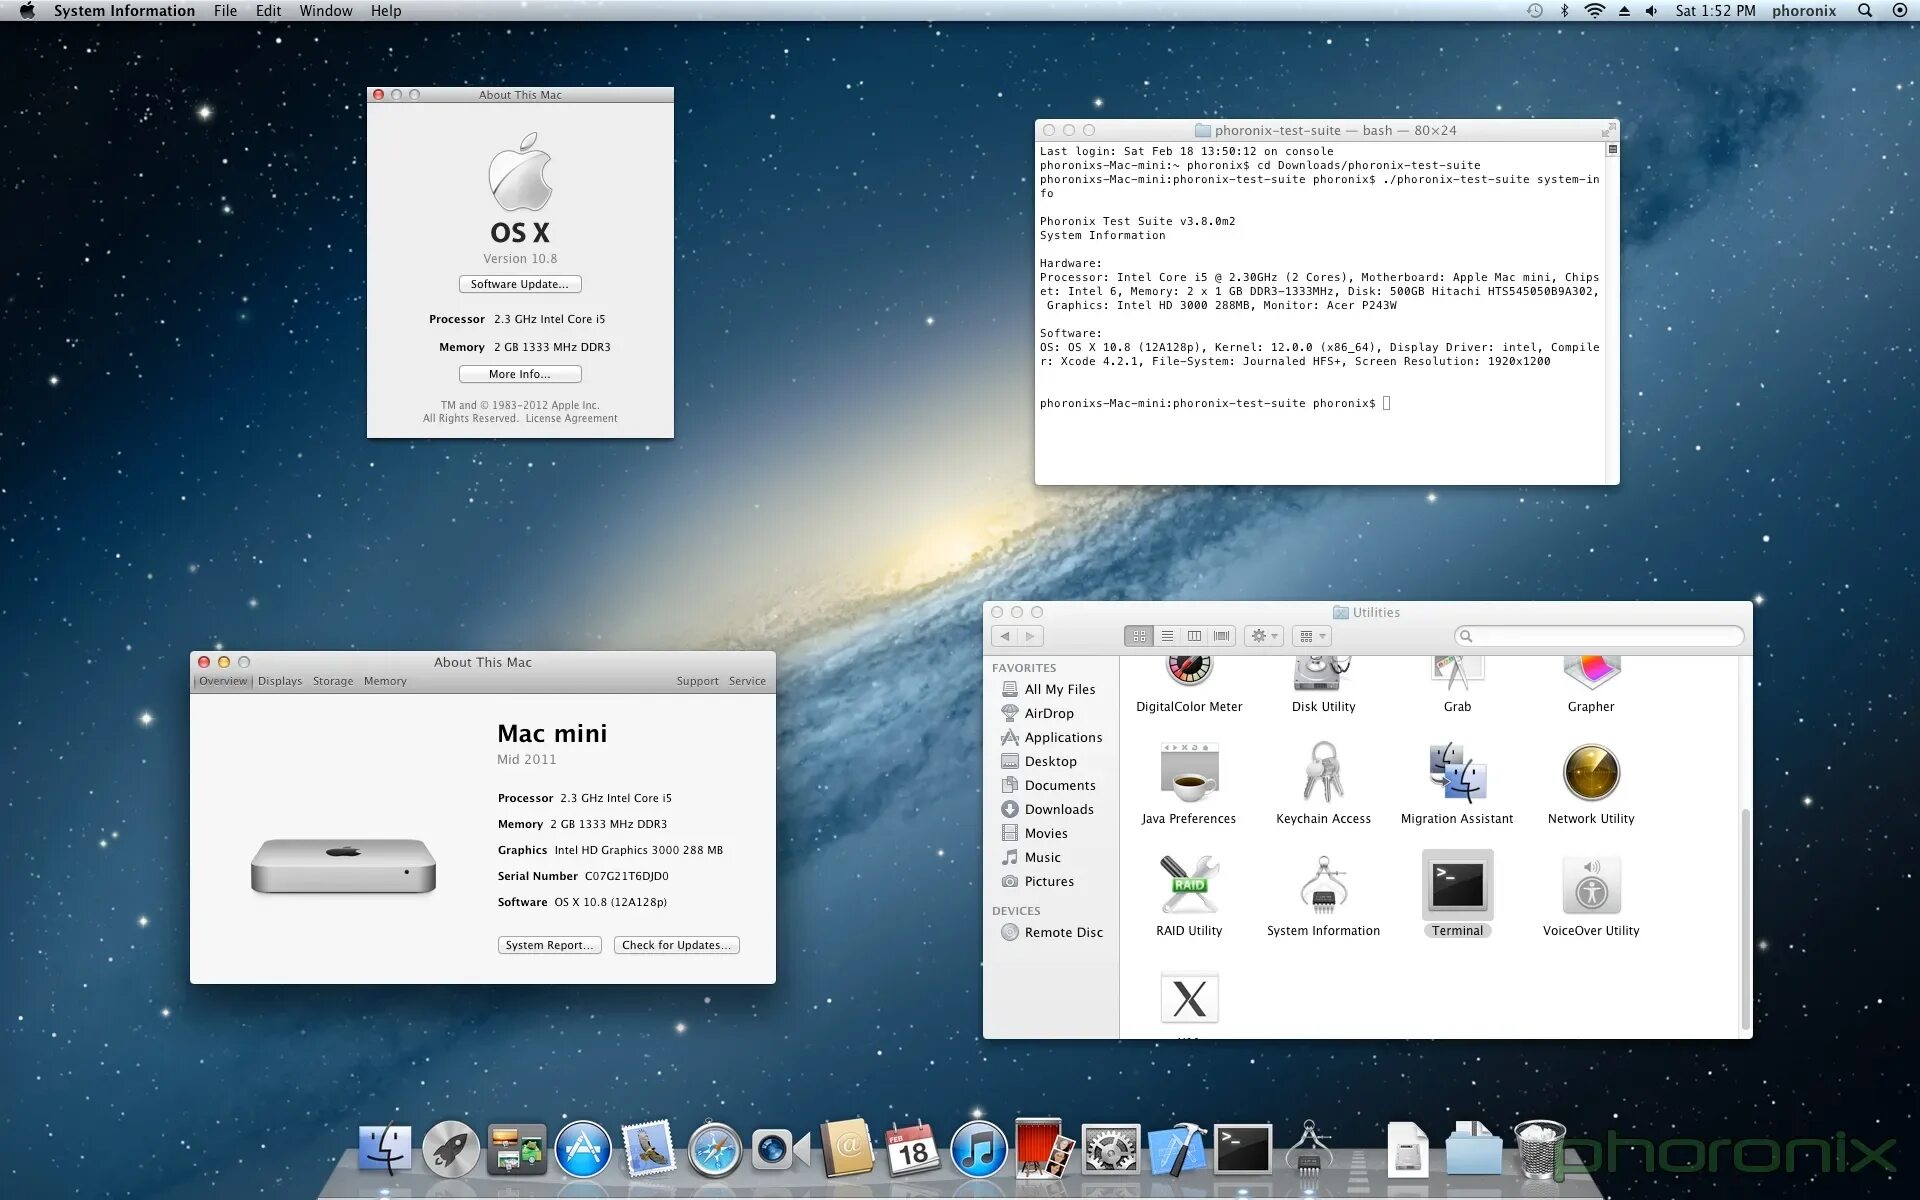The height and width of the screenshot is (1200, 1920).
Task: Open Support link in About This Mac
Action: pos(697,681)
